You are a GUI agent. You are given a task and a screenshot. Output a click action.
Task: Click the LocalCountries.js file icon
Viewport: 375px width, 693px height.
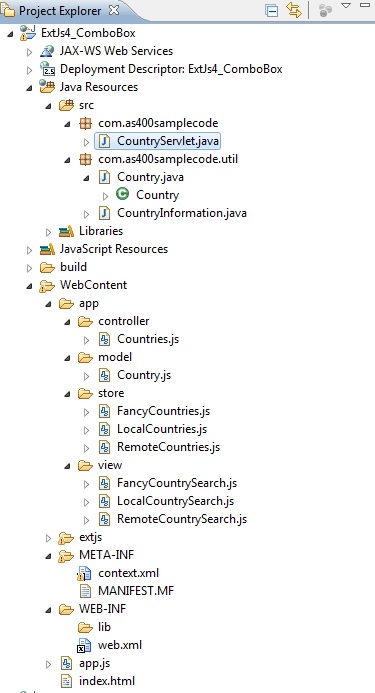(x=104, y=429)
